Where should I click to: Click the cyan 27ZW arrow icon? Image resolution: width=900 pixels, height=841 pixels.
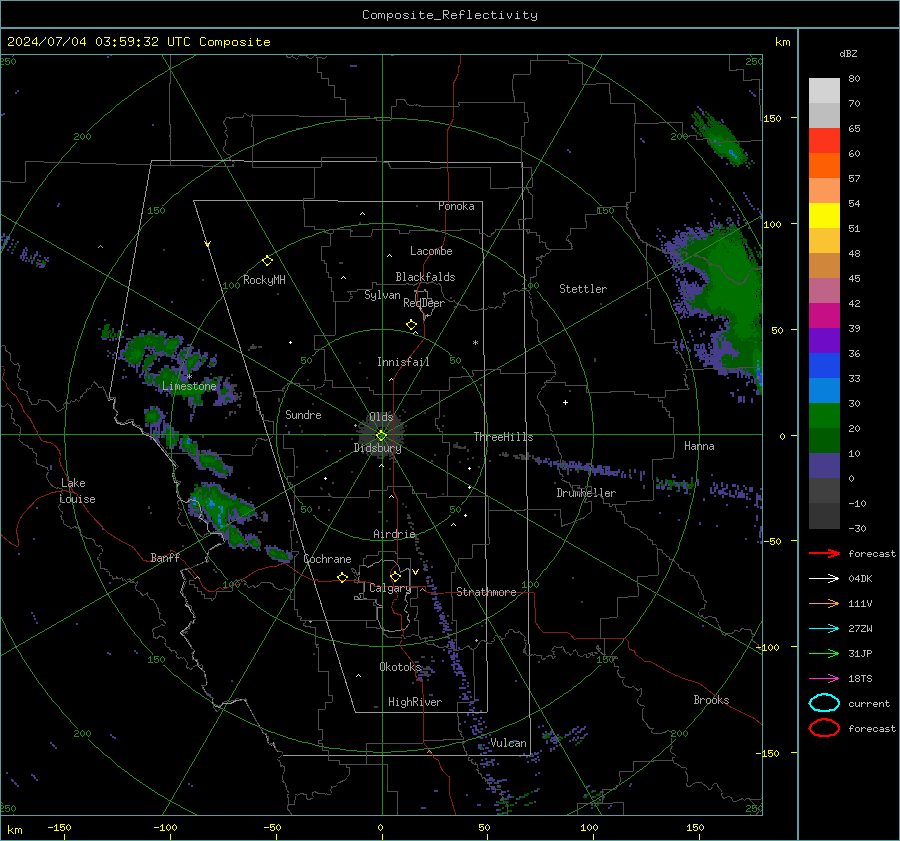824,629
